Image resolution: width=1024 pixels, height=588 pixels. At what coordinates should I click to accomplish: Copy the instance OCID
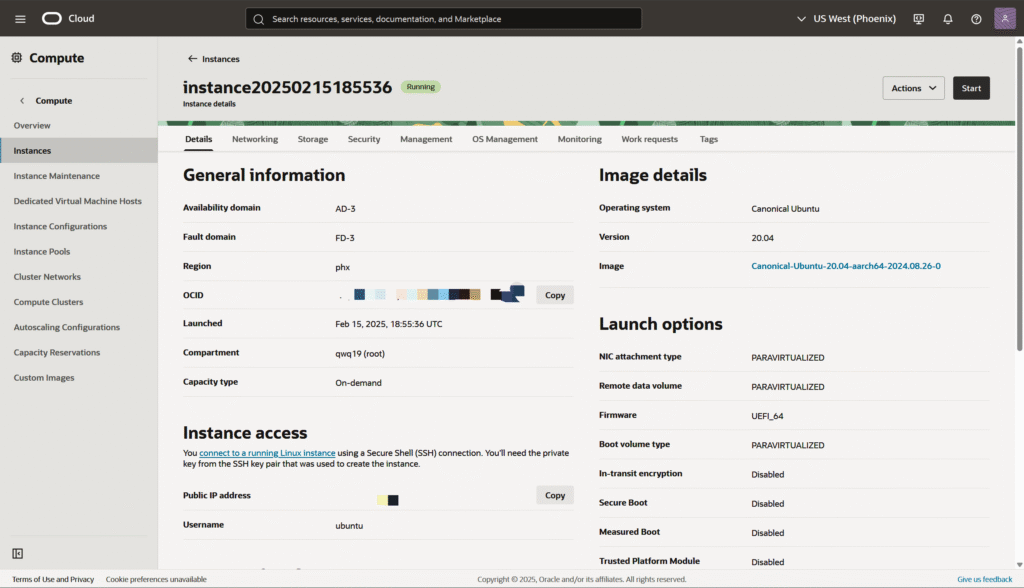coord(555,295)
